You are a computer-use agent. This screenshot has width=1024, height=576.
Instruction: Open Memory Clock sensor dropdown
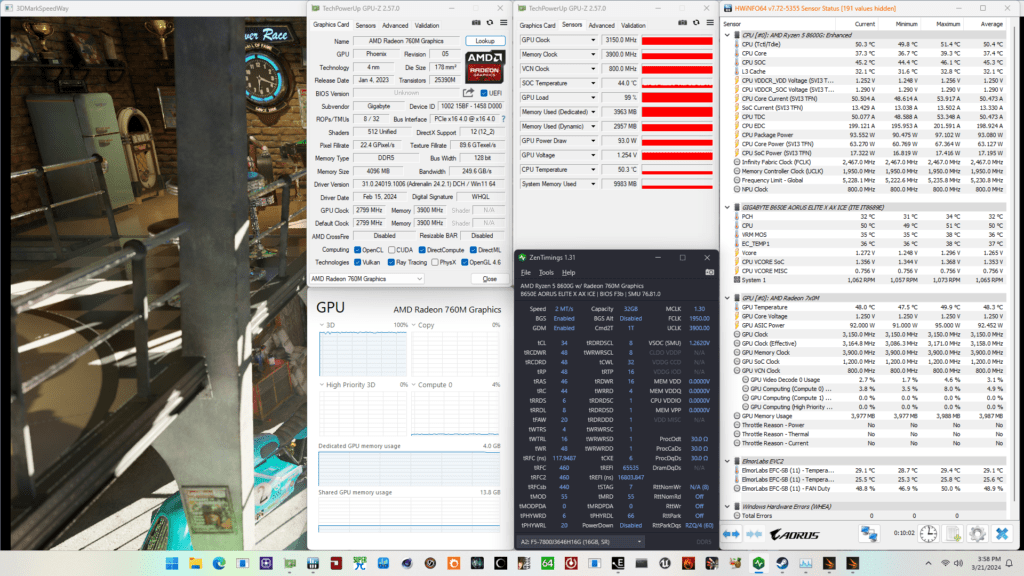click(593, 54)
